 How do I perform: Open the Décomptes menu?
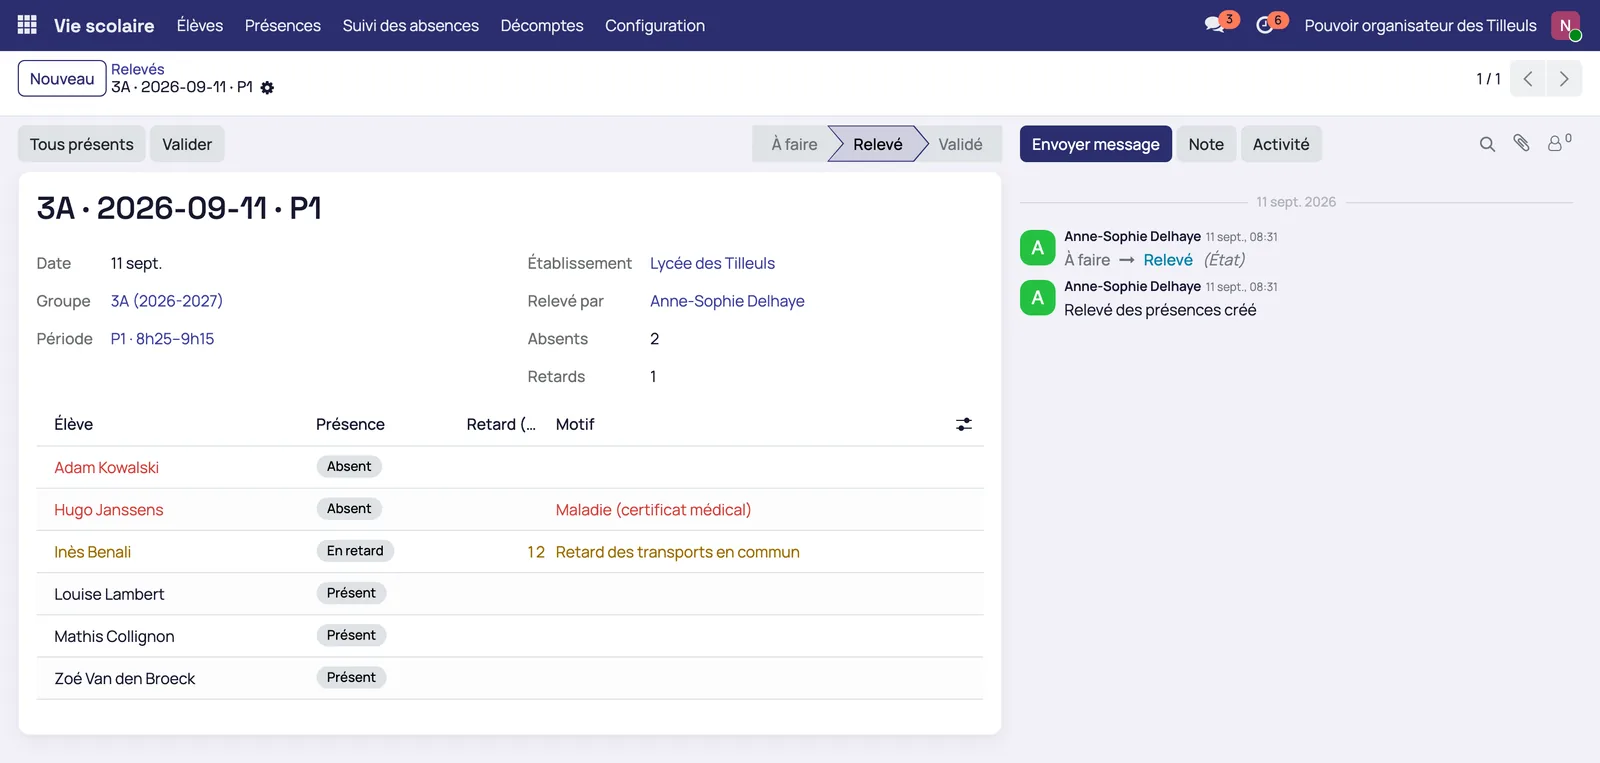[542, 25]
